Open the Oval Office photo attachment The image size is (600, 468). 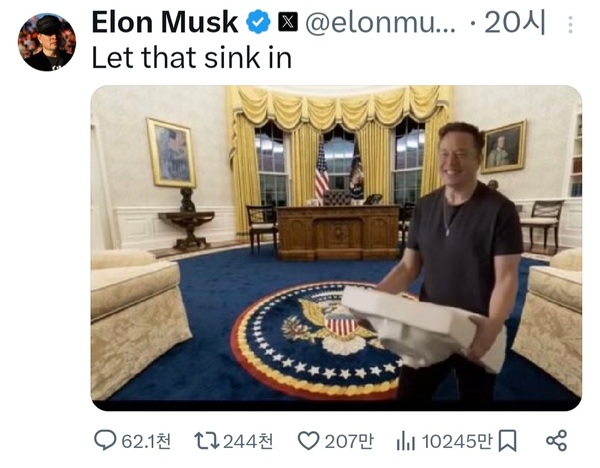pos(336,248)
